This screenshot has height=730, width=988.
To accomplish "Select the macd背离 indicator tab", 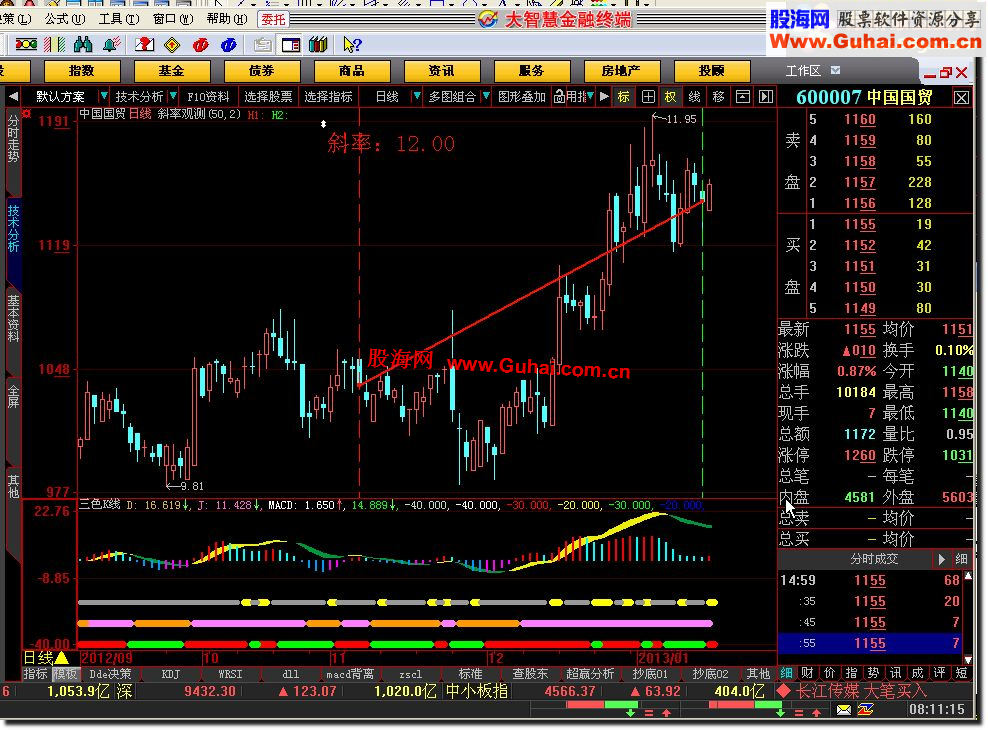I will tap(350, 674).
